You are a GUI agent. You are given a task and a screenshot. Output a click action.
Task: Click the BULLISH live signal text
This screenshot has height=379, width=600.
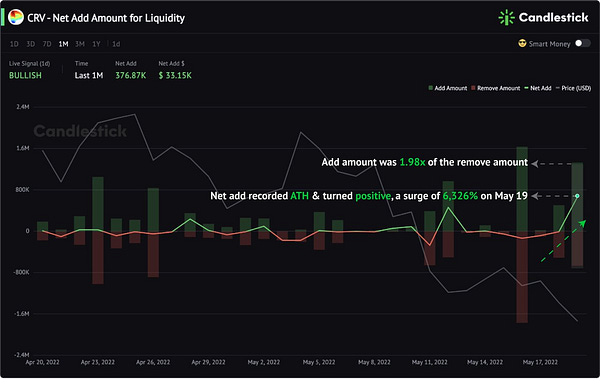click(x=25, y=75)
